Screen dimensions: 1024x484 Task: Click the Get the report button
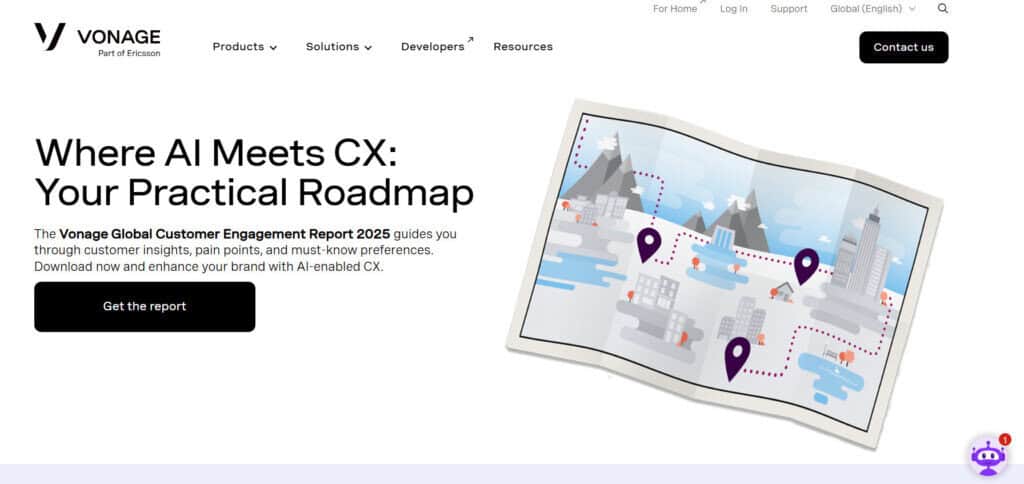145,306
